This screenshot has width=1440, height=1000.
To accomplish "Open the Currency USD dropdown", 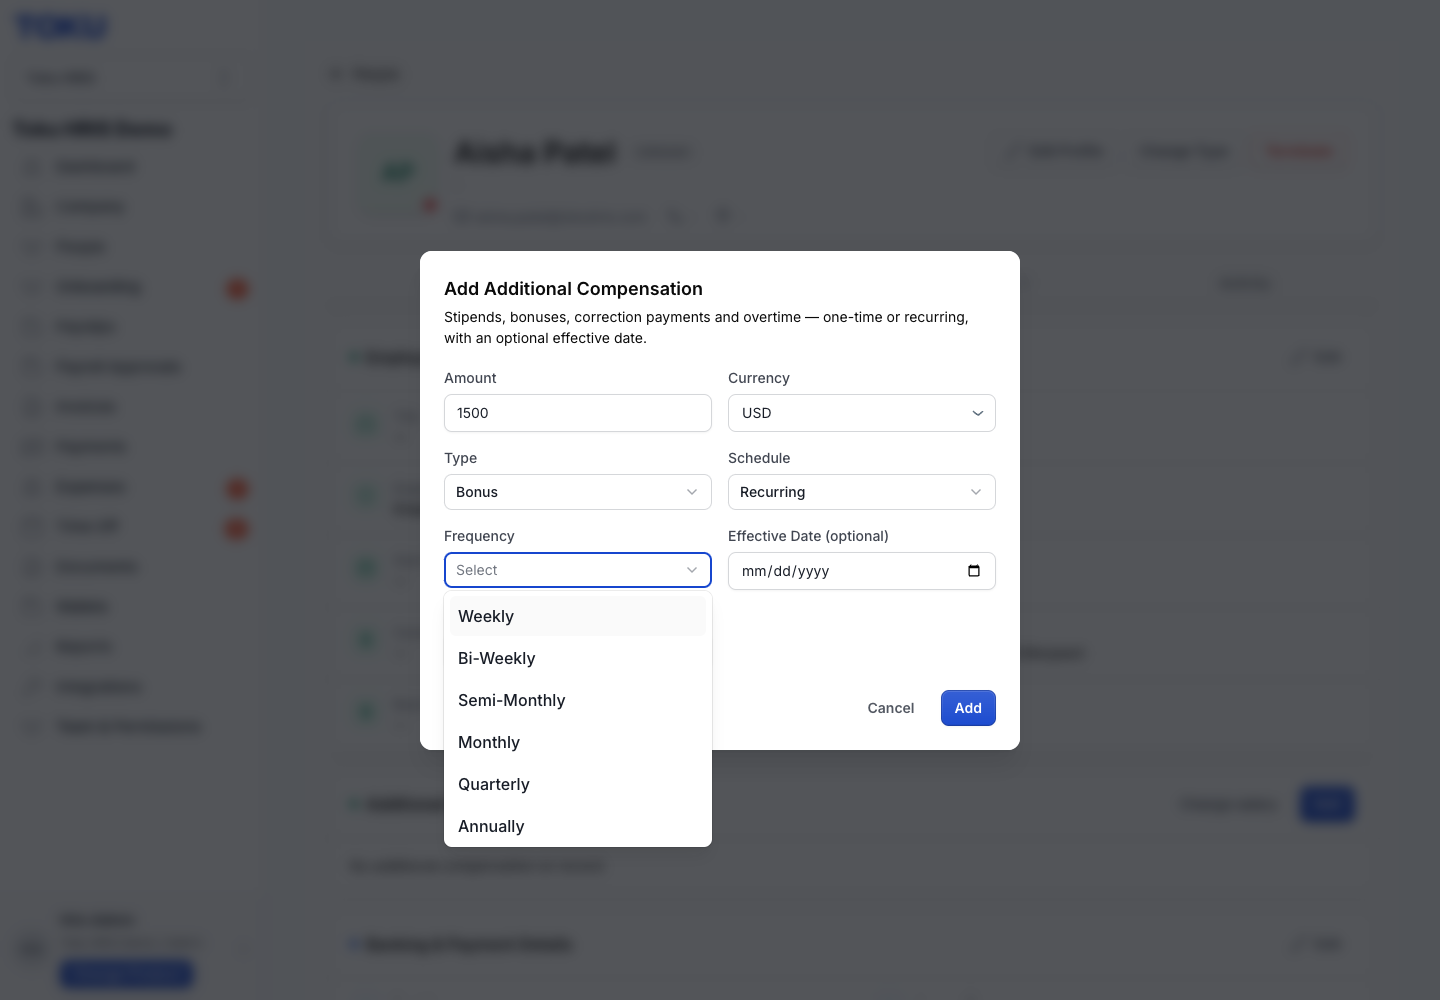I will coord(862,413).
